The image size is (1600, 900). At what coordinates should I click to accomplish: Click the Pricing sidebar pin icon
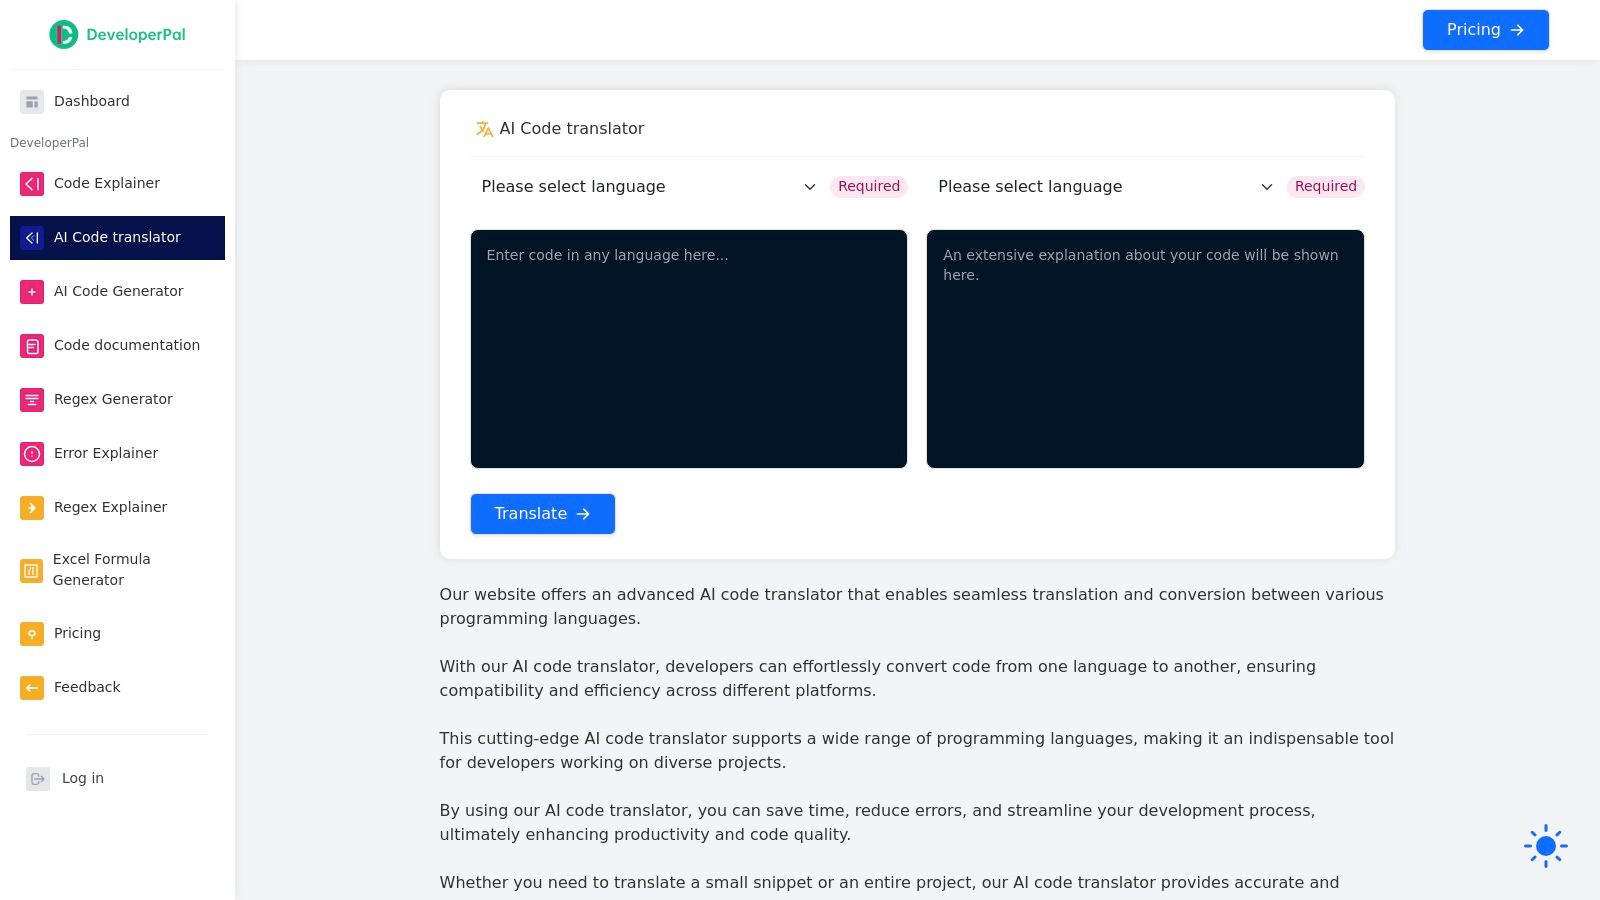click(32, 633)
